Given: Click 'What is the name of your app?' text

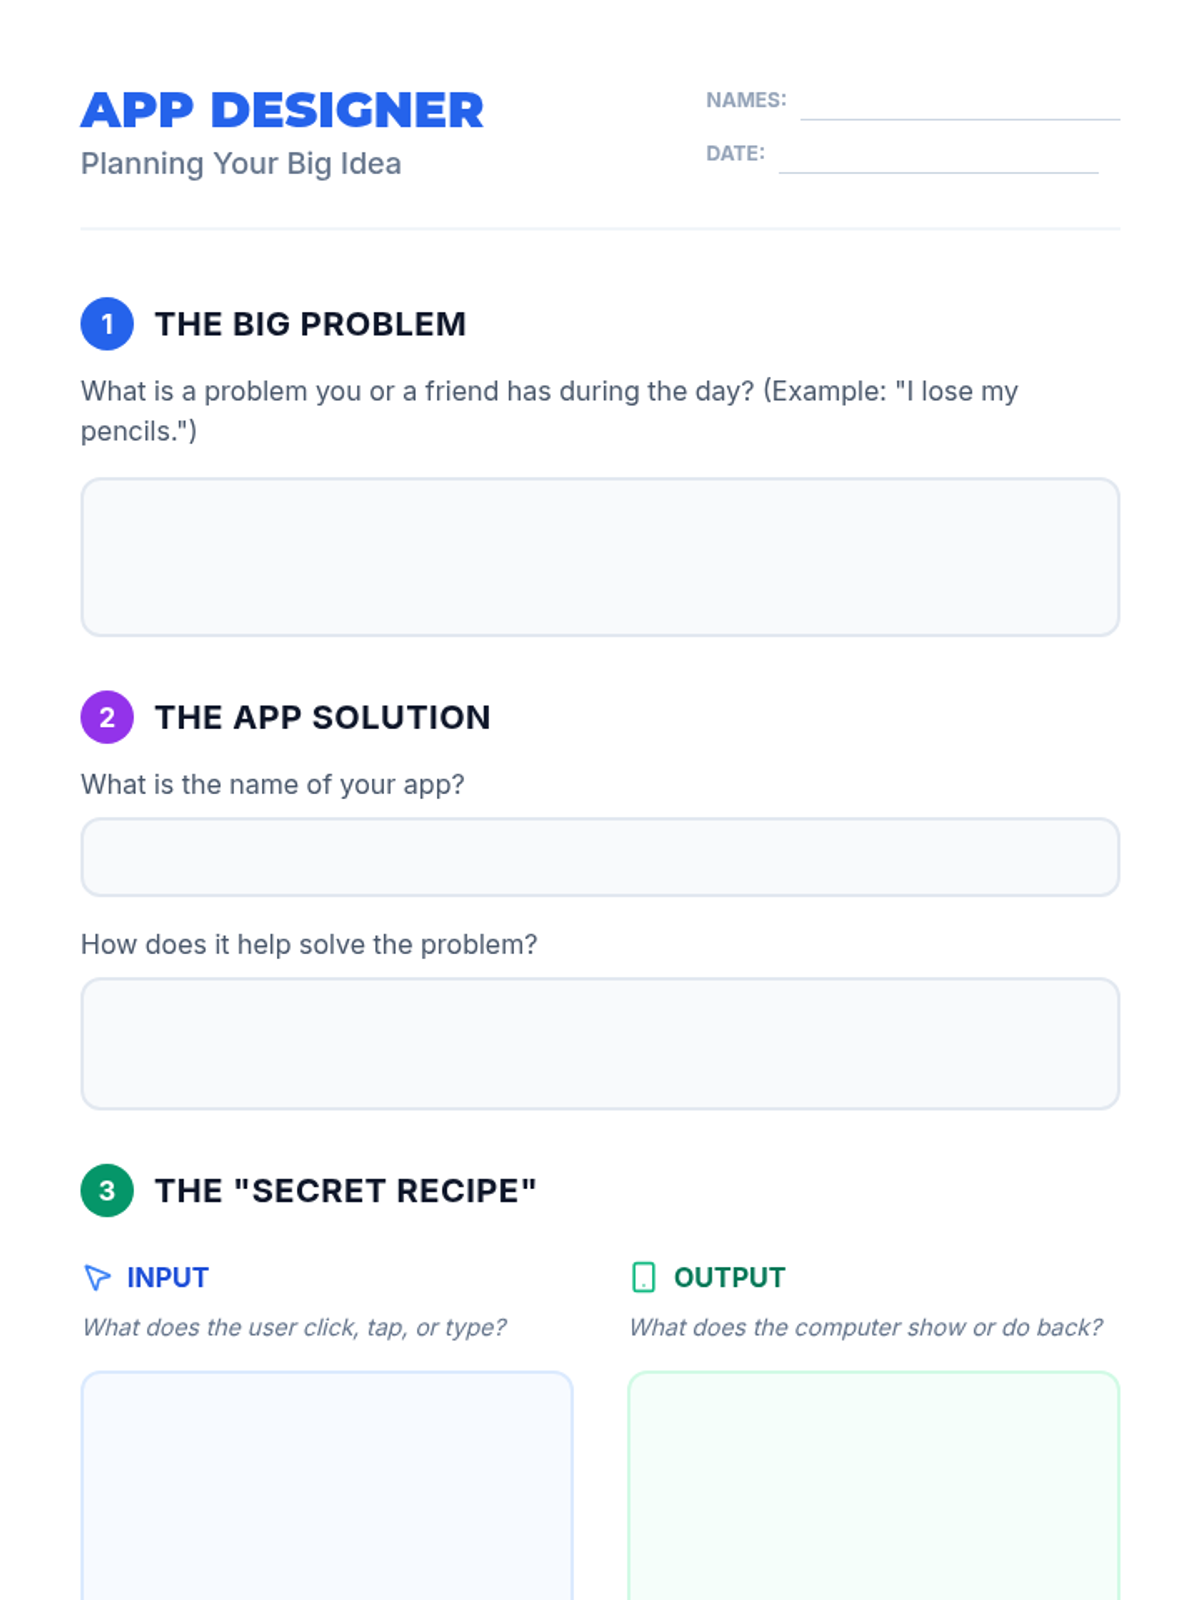Looking at the screenshot, I should coord(273,784).
